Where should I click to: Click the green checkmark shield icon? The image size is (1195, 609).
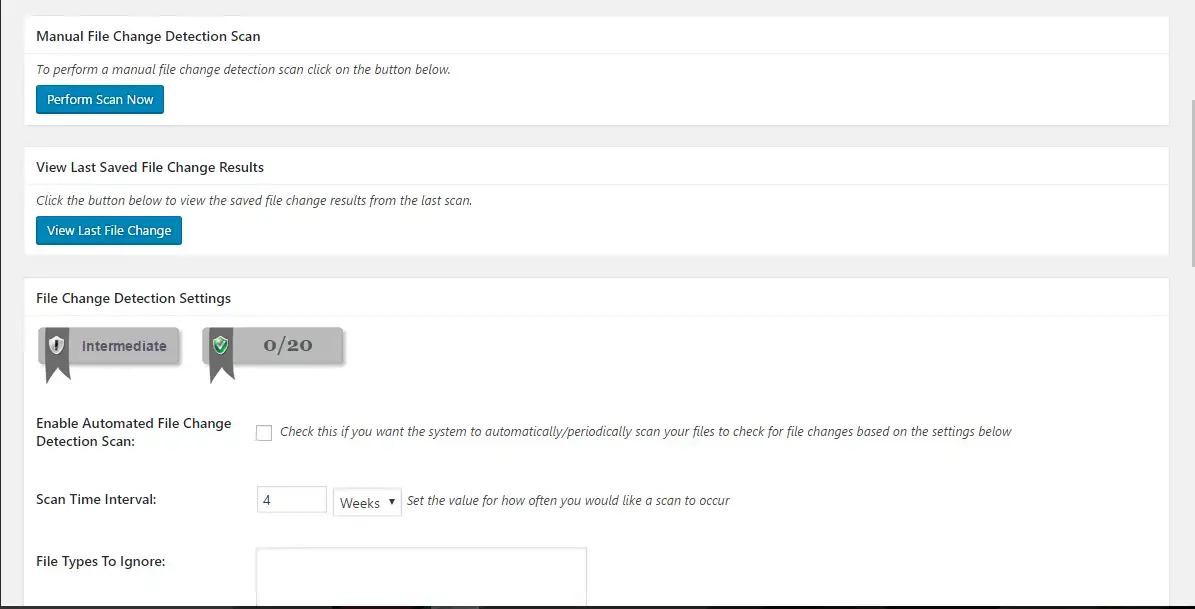[x=220, y=345]
